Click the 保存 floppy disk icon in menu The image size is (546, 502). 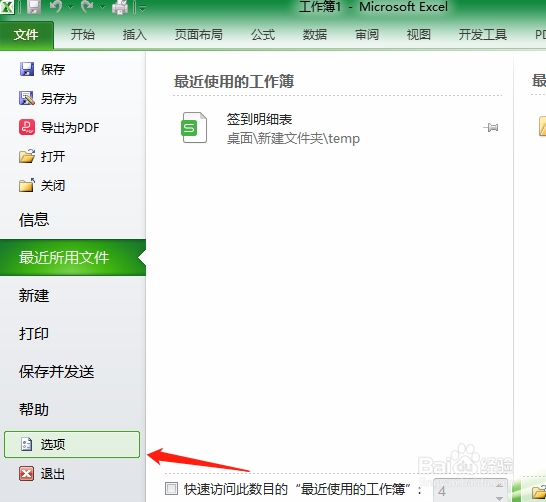click(27, 69)
